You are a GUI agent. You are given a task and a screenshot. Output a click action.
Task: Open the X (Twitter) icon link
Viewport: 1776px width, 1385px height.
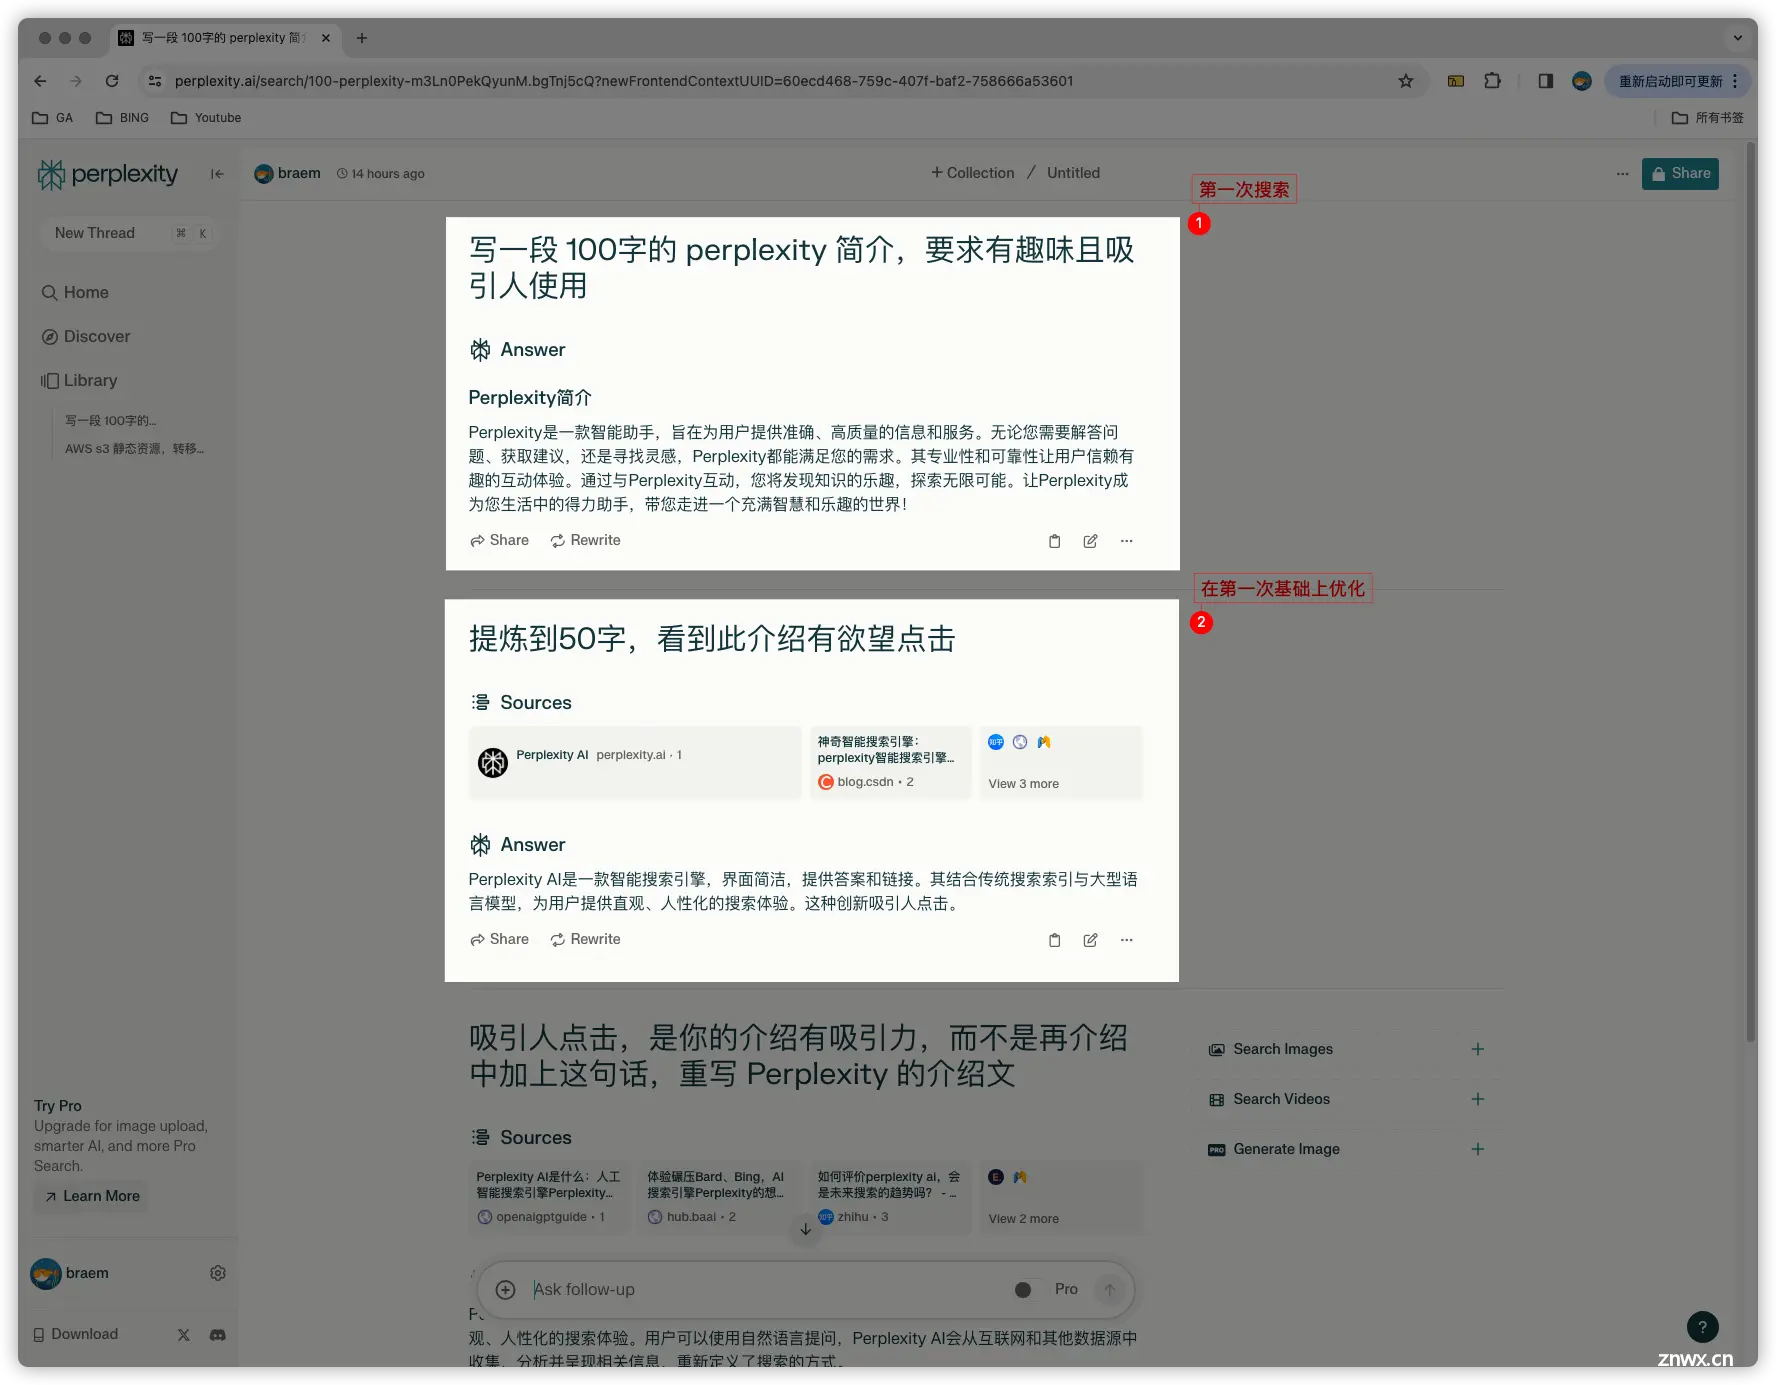point(184,1335)
